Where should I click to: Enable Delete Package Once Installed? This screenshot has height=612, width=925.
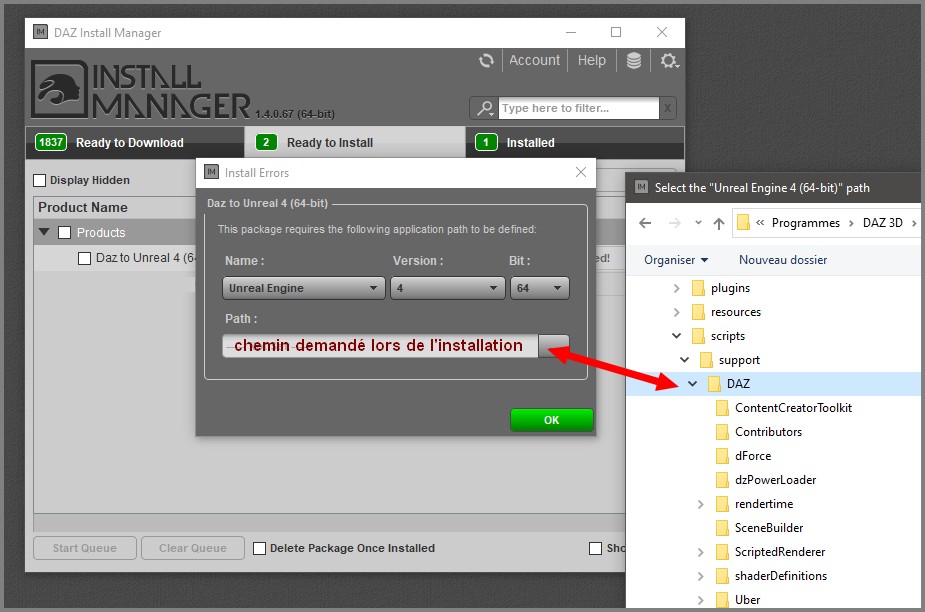coord(259,548)
